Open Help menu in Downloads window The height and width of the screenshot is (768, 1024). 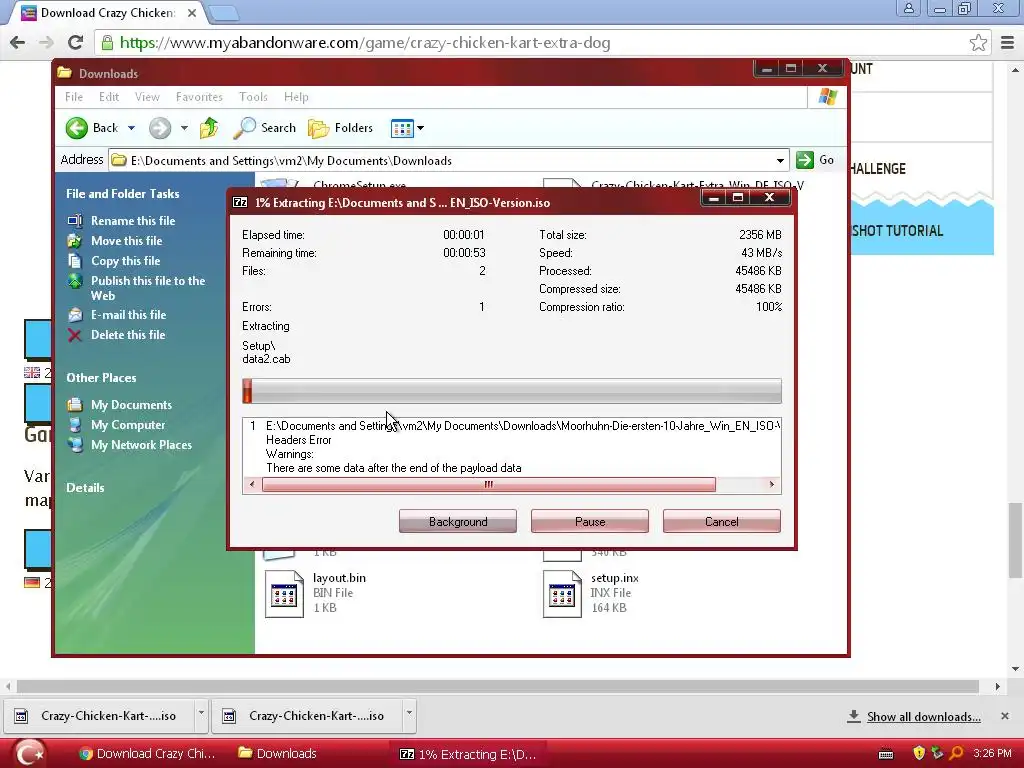pyautogui.click(x=296, y=97)
